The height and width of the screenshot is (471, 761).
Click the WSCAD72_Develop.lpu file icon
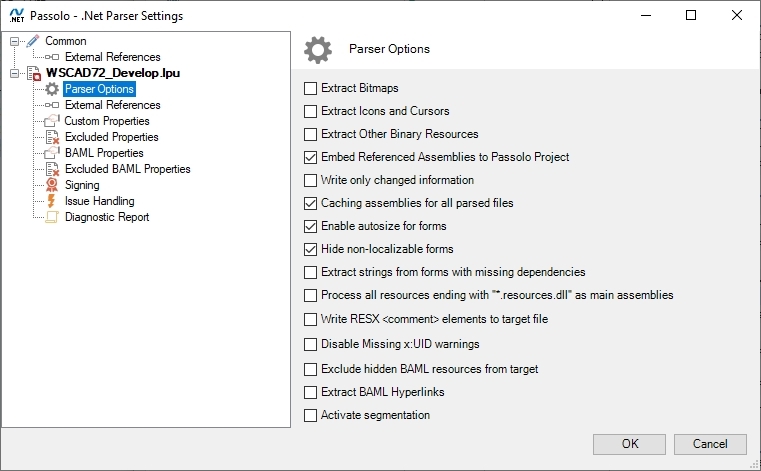click(33, 73)
